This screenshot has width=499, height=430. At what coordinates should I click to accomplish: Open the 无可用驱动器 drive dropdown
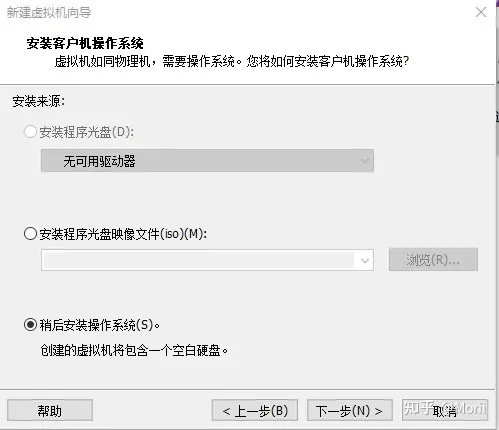pos(207,161)
